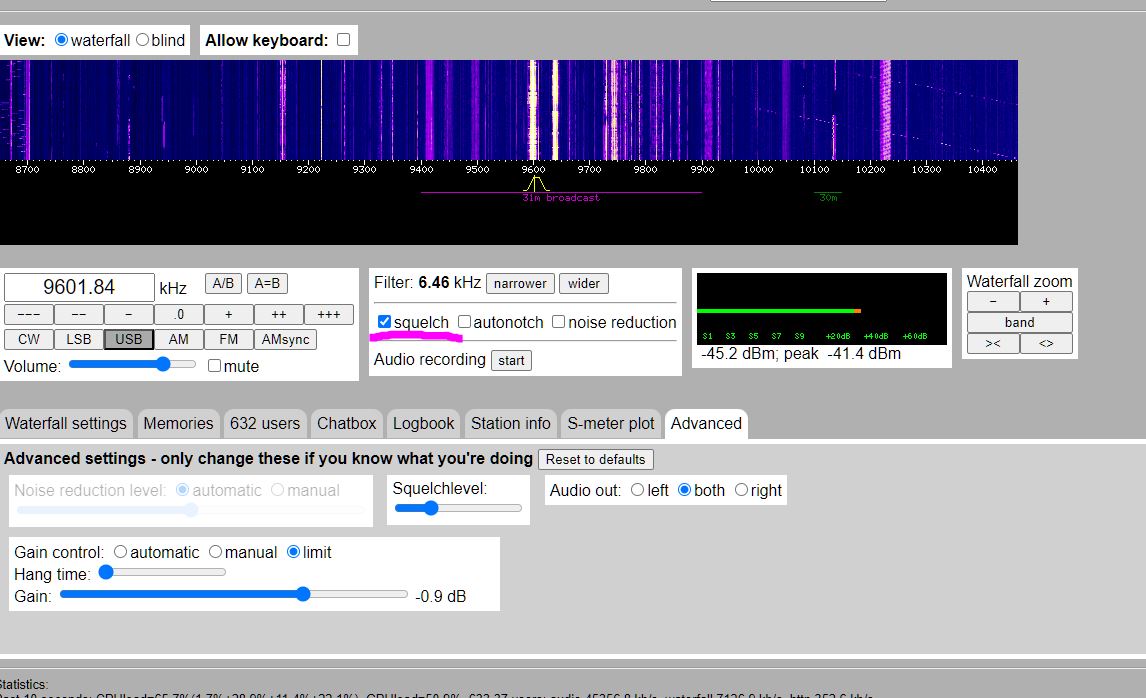Image resolution: width=1146 pixels, height=698 pixels.
Task: Click the waterfall zoom in plus button
Action: tap(1046, 302)
